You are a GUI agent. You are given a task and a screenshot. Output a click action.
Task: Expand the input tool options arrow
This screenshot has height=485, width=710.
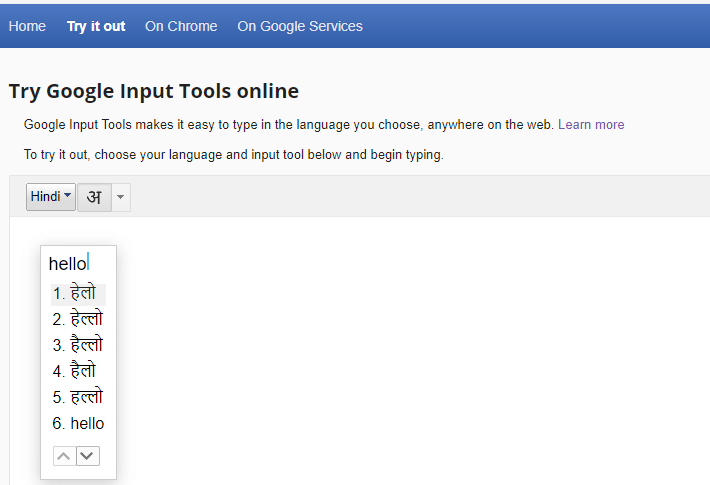tap(120, 197)
